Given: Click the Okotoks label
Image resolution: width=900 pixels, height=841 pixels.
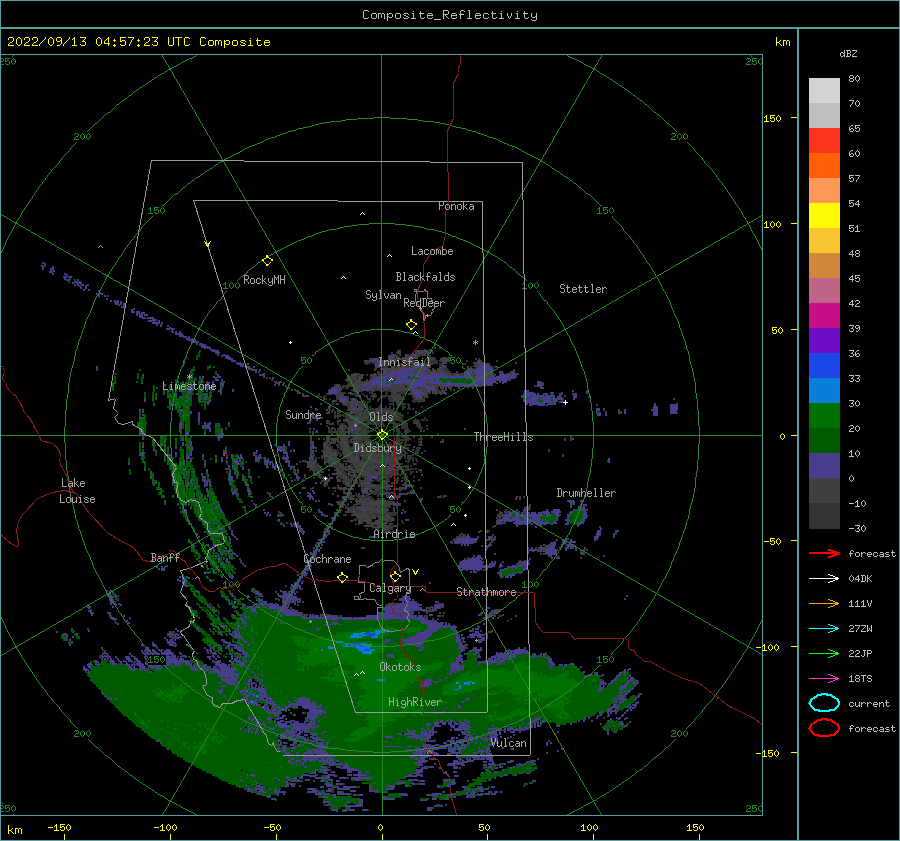Looking at the screenshot, I should pyautogui.click(x=400, y=667).
